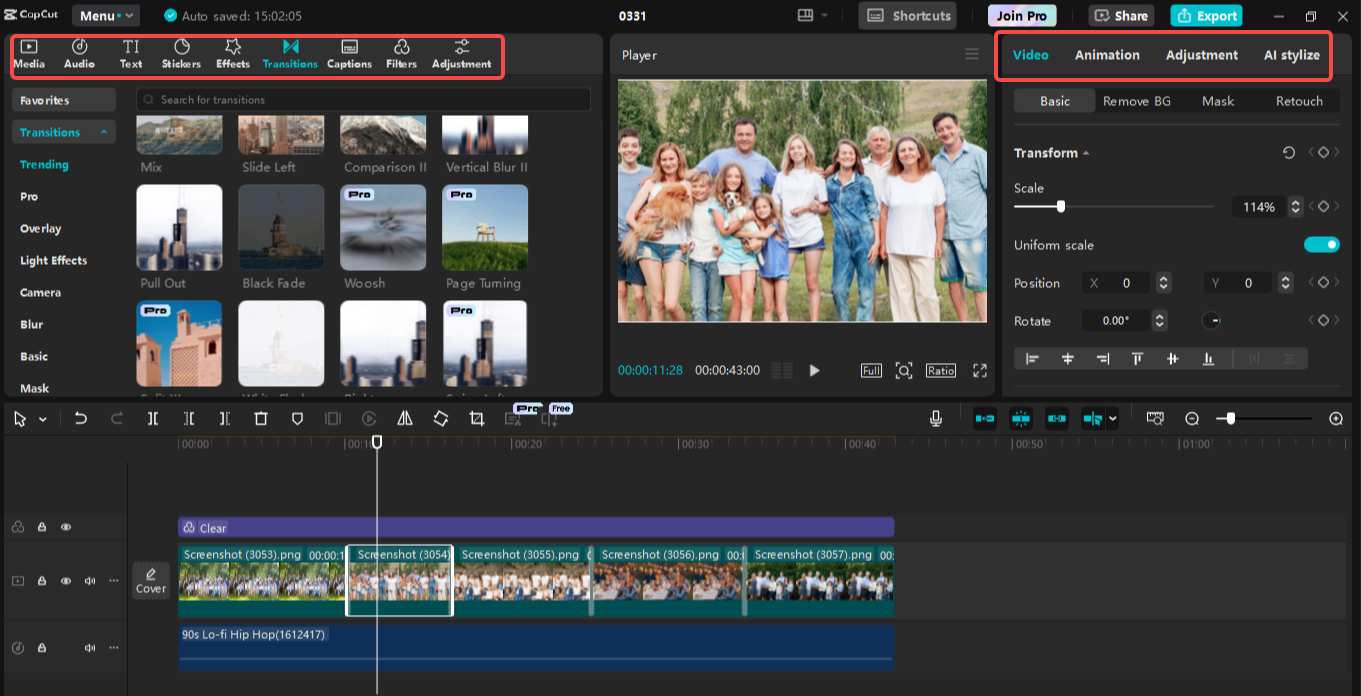The width and height of the screenshot is (1361, 696).
Task: Zoom out the timeline with minus magnifier
Action: click(1192, 419)
